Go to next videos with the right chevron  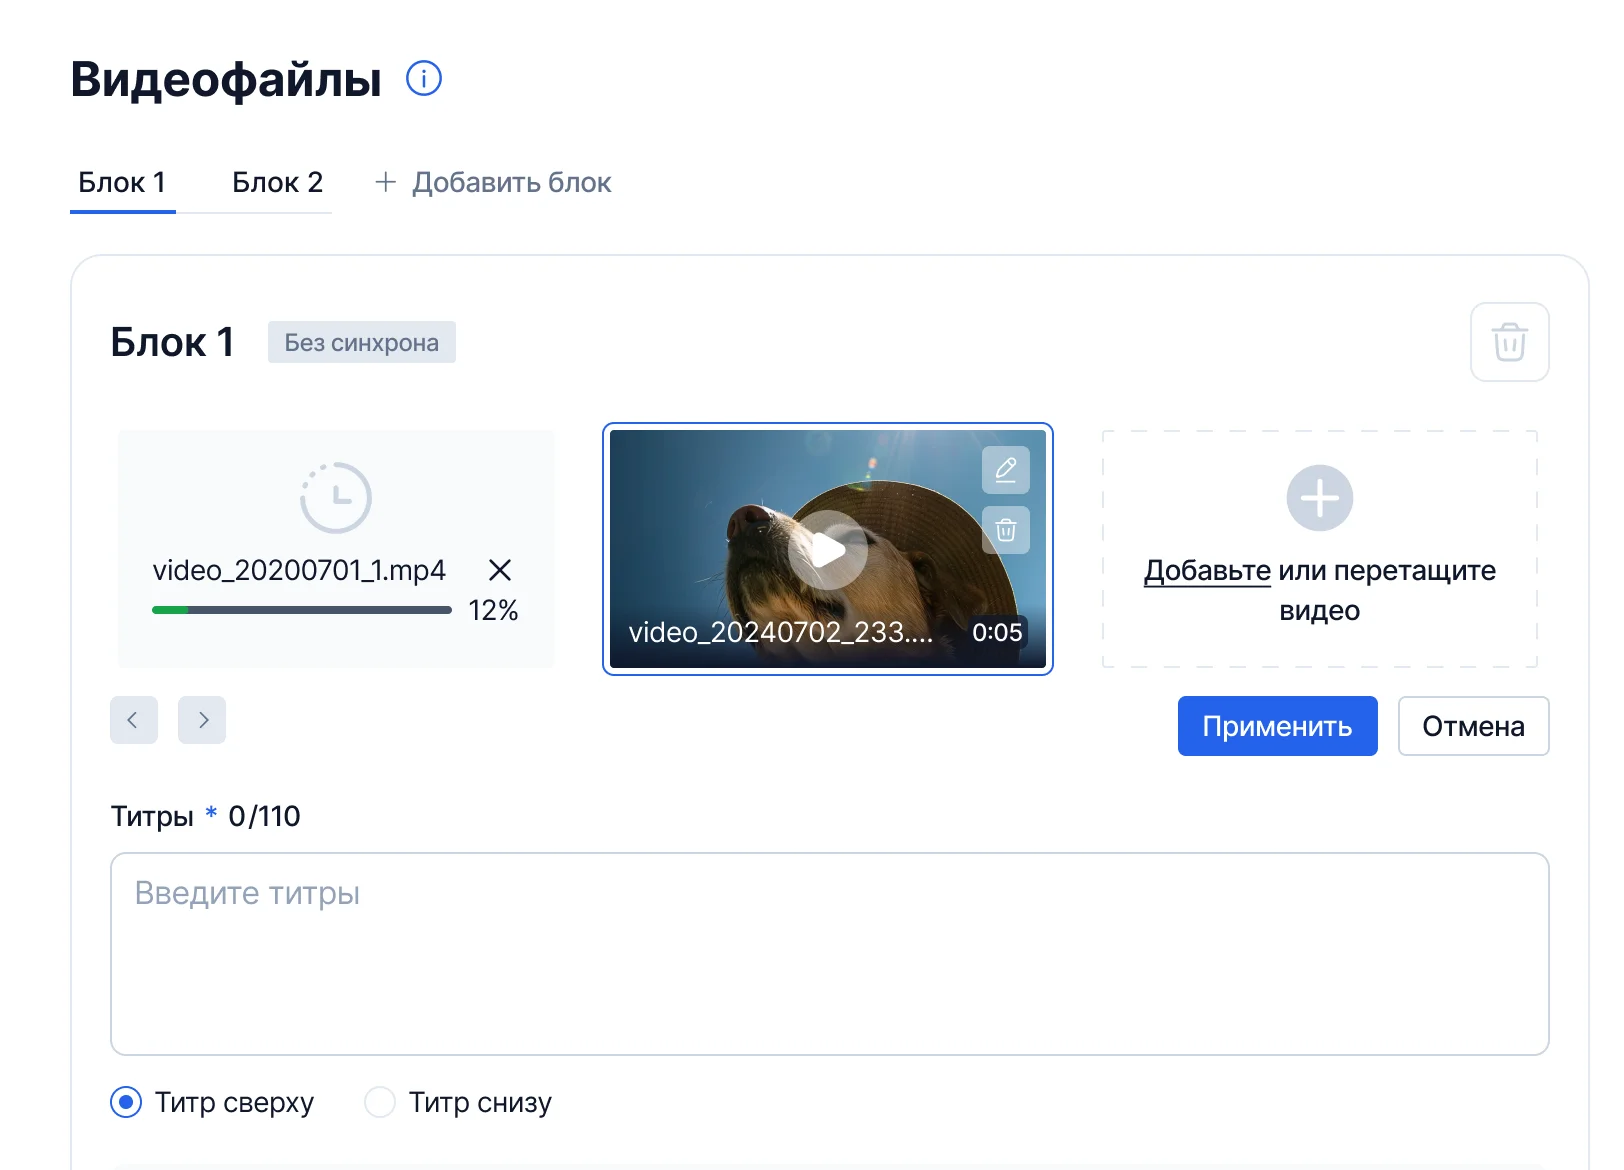[x=202, y=720]
